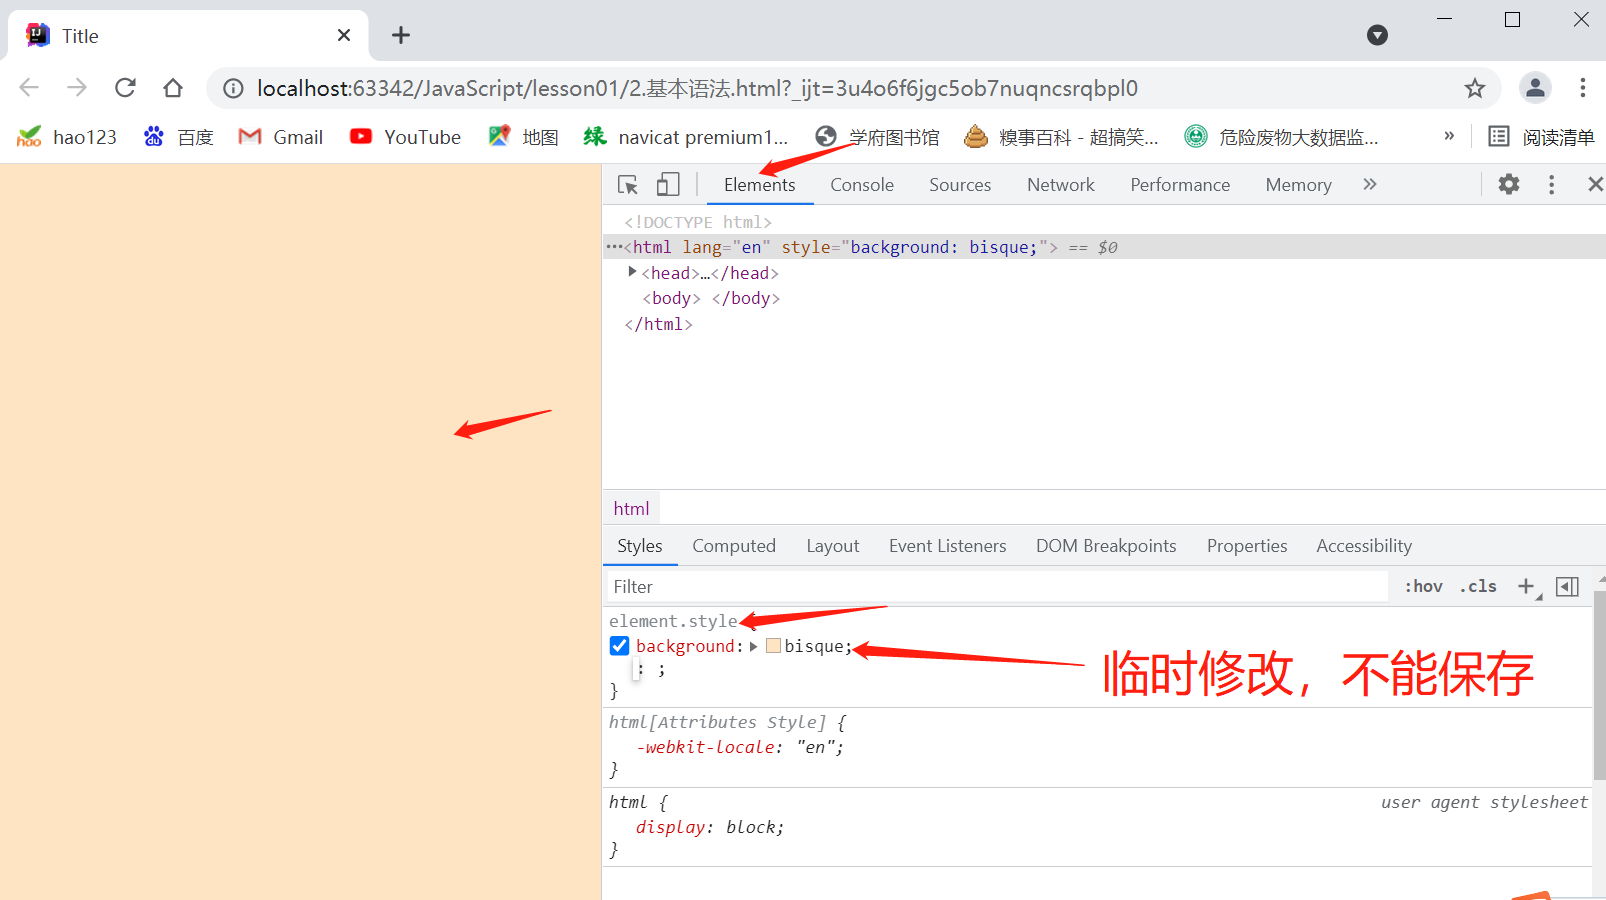Show more DevTools tabs chevron
This screenshot has height=900, width=1606.
coord(1370,184)
